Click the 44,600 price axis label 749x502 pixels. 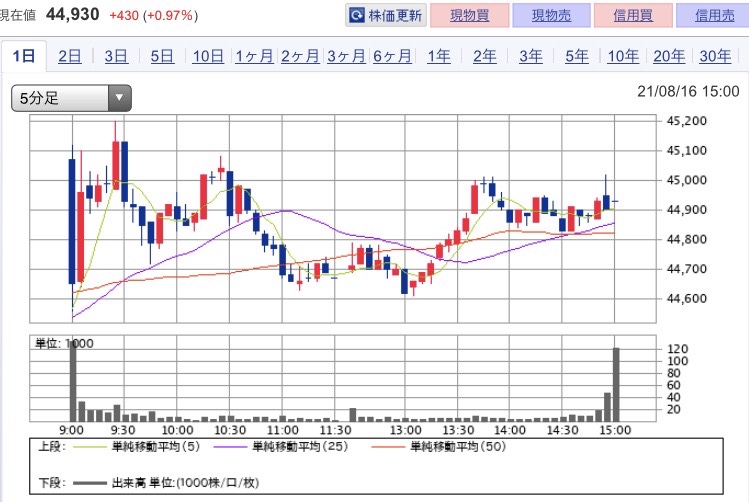point(686,299)
